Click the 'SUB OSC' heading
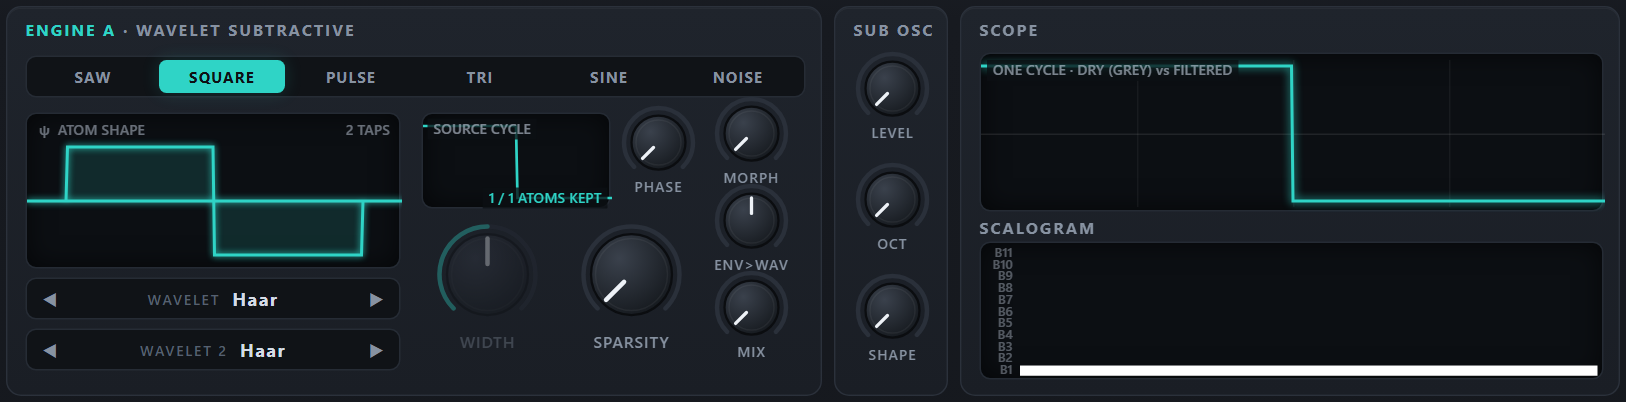The height and width of the screenshot is (402, 1626). pyautogui.click(x=893, y=31)
